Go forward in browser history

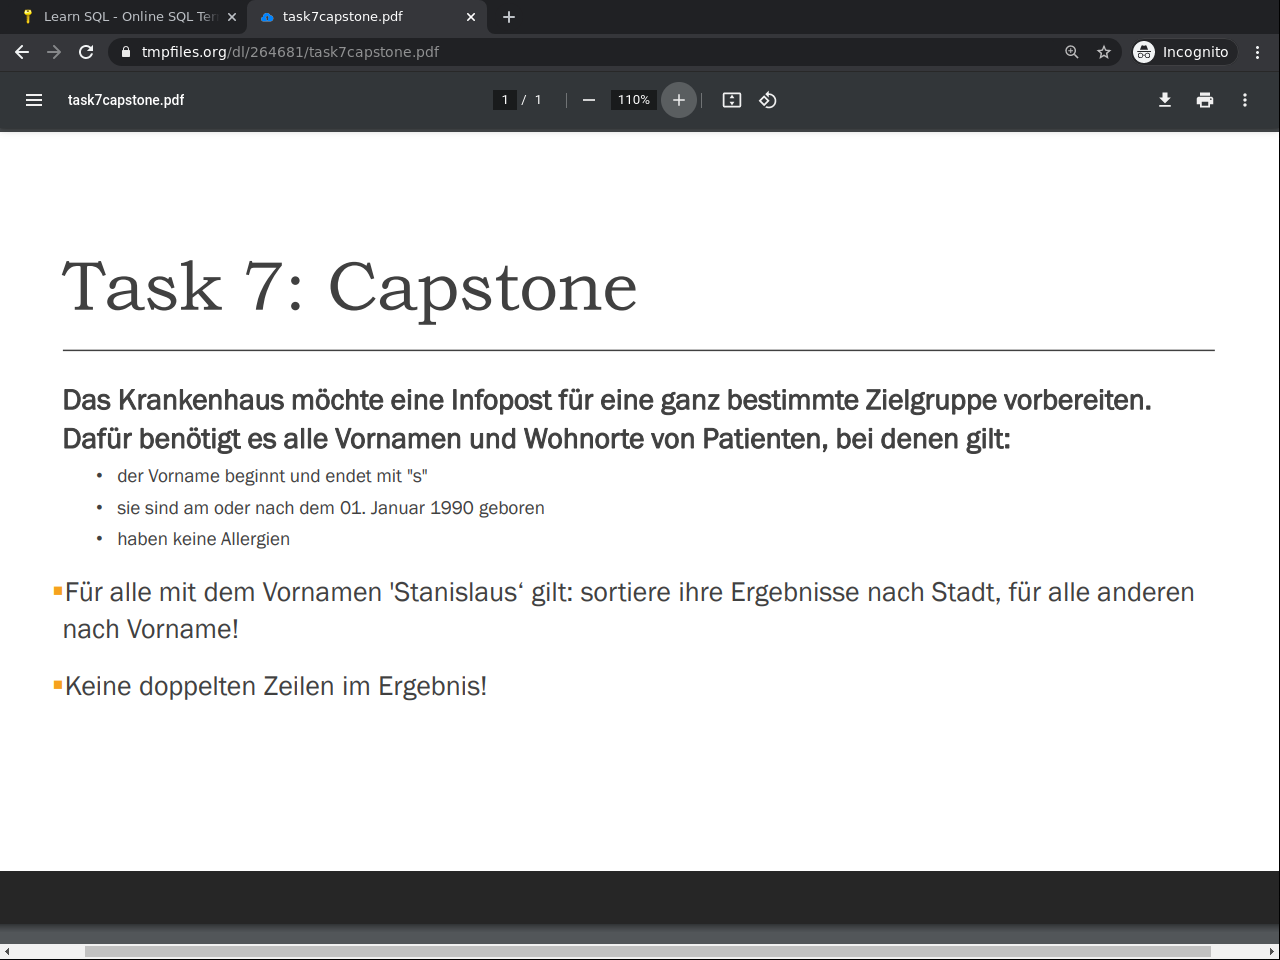(54, 52)
